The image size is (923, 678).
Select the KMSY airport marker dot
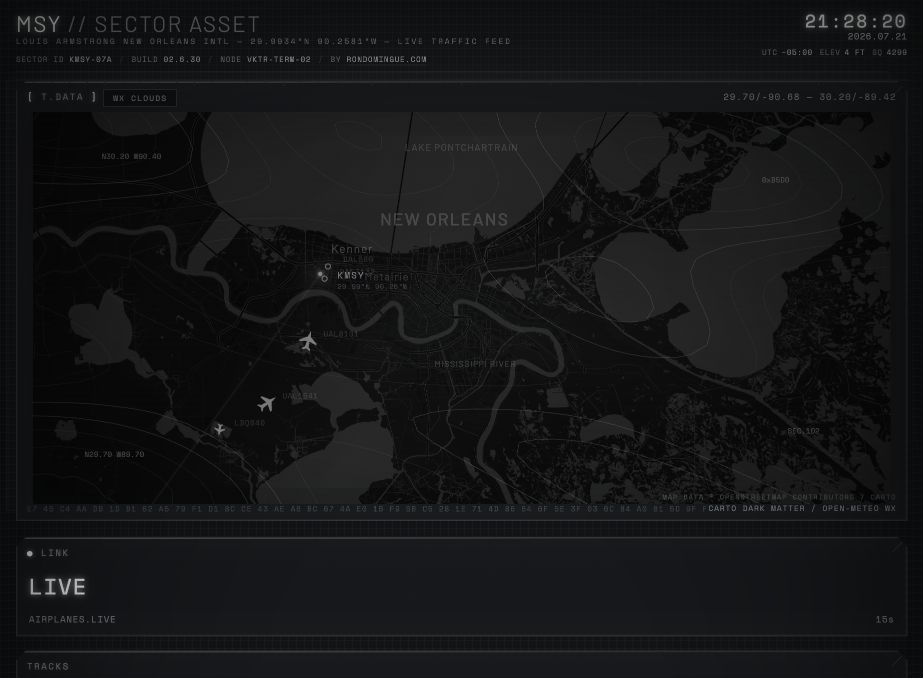click(x=320, y=274)
